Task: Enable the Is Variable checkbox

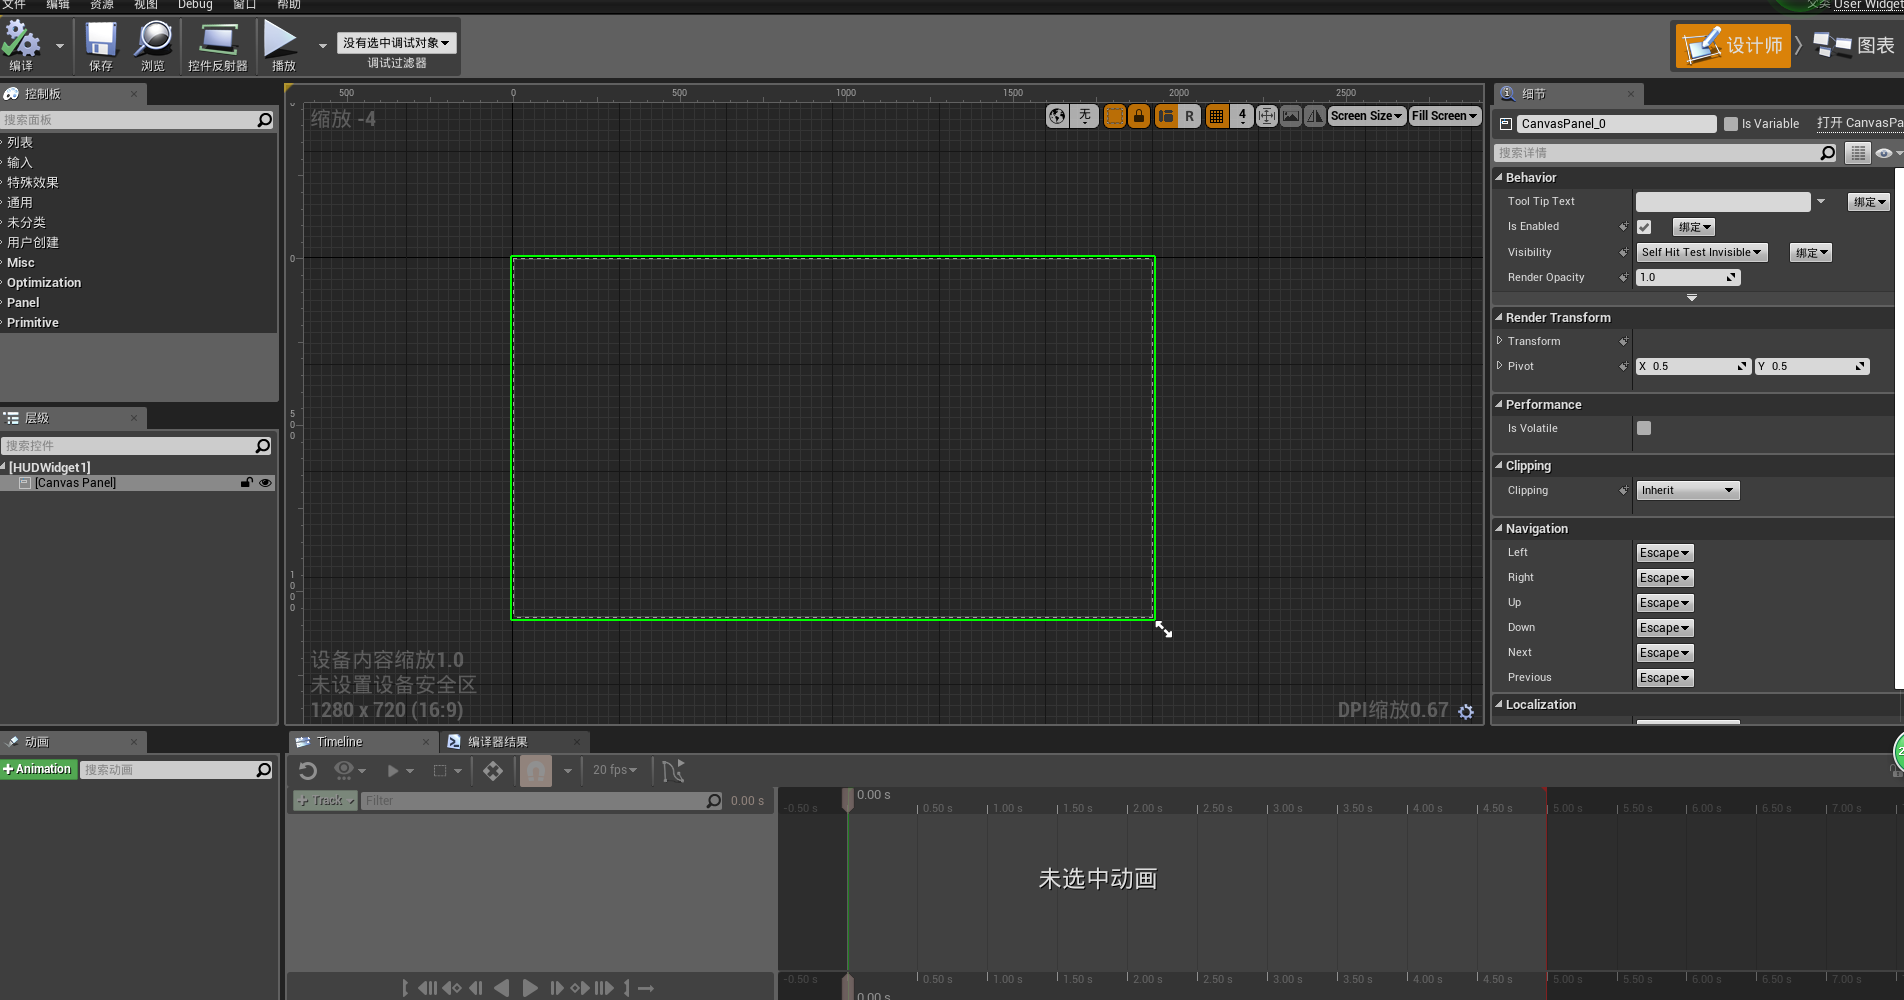Action: pyautogui.click(x=1732, y=123)
